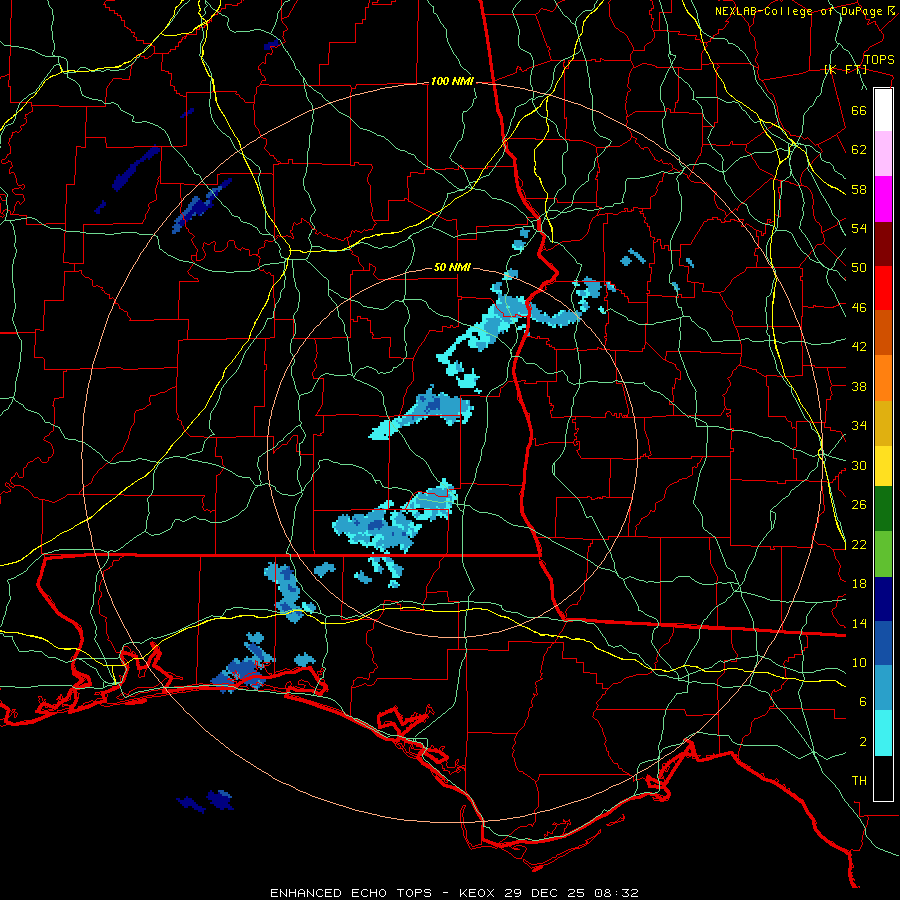Pick the bright orange legend swatch

(883, 378)
